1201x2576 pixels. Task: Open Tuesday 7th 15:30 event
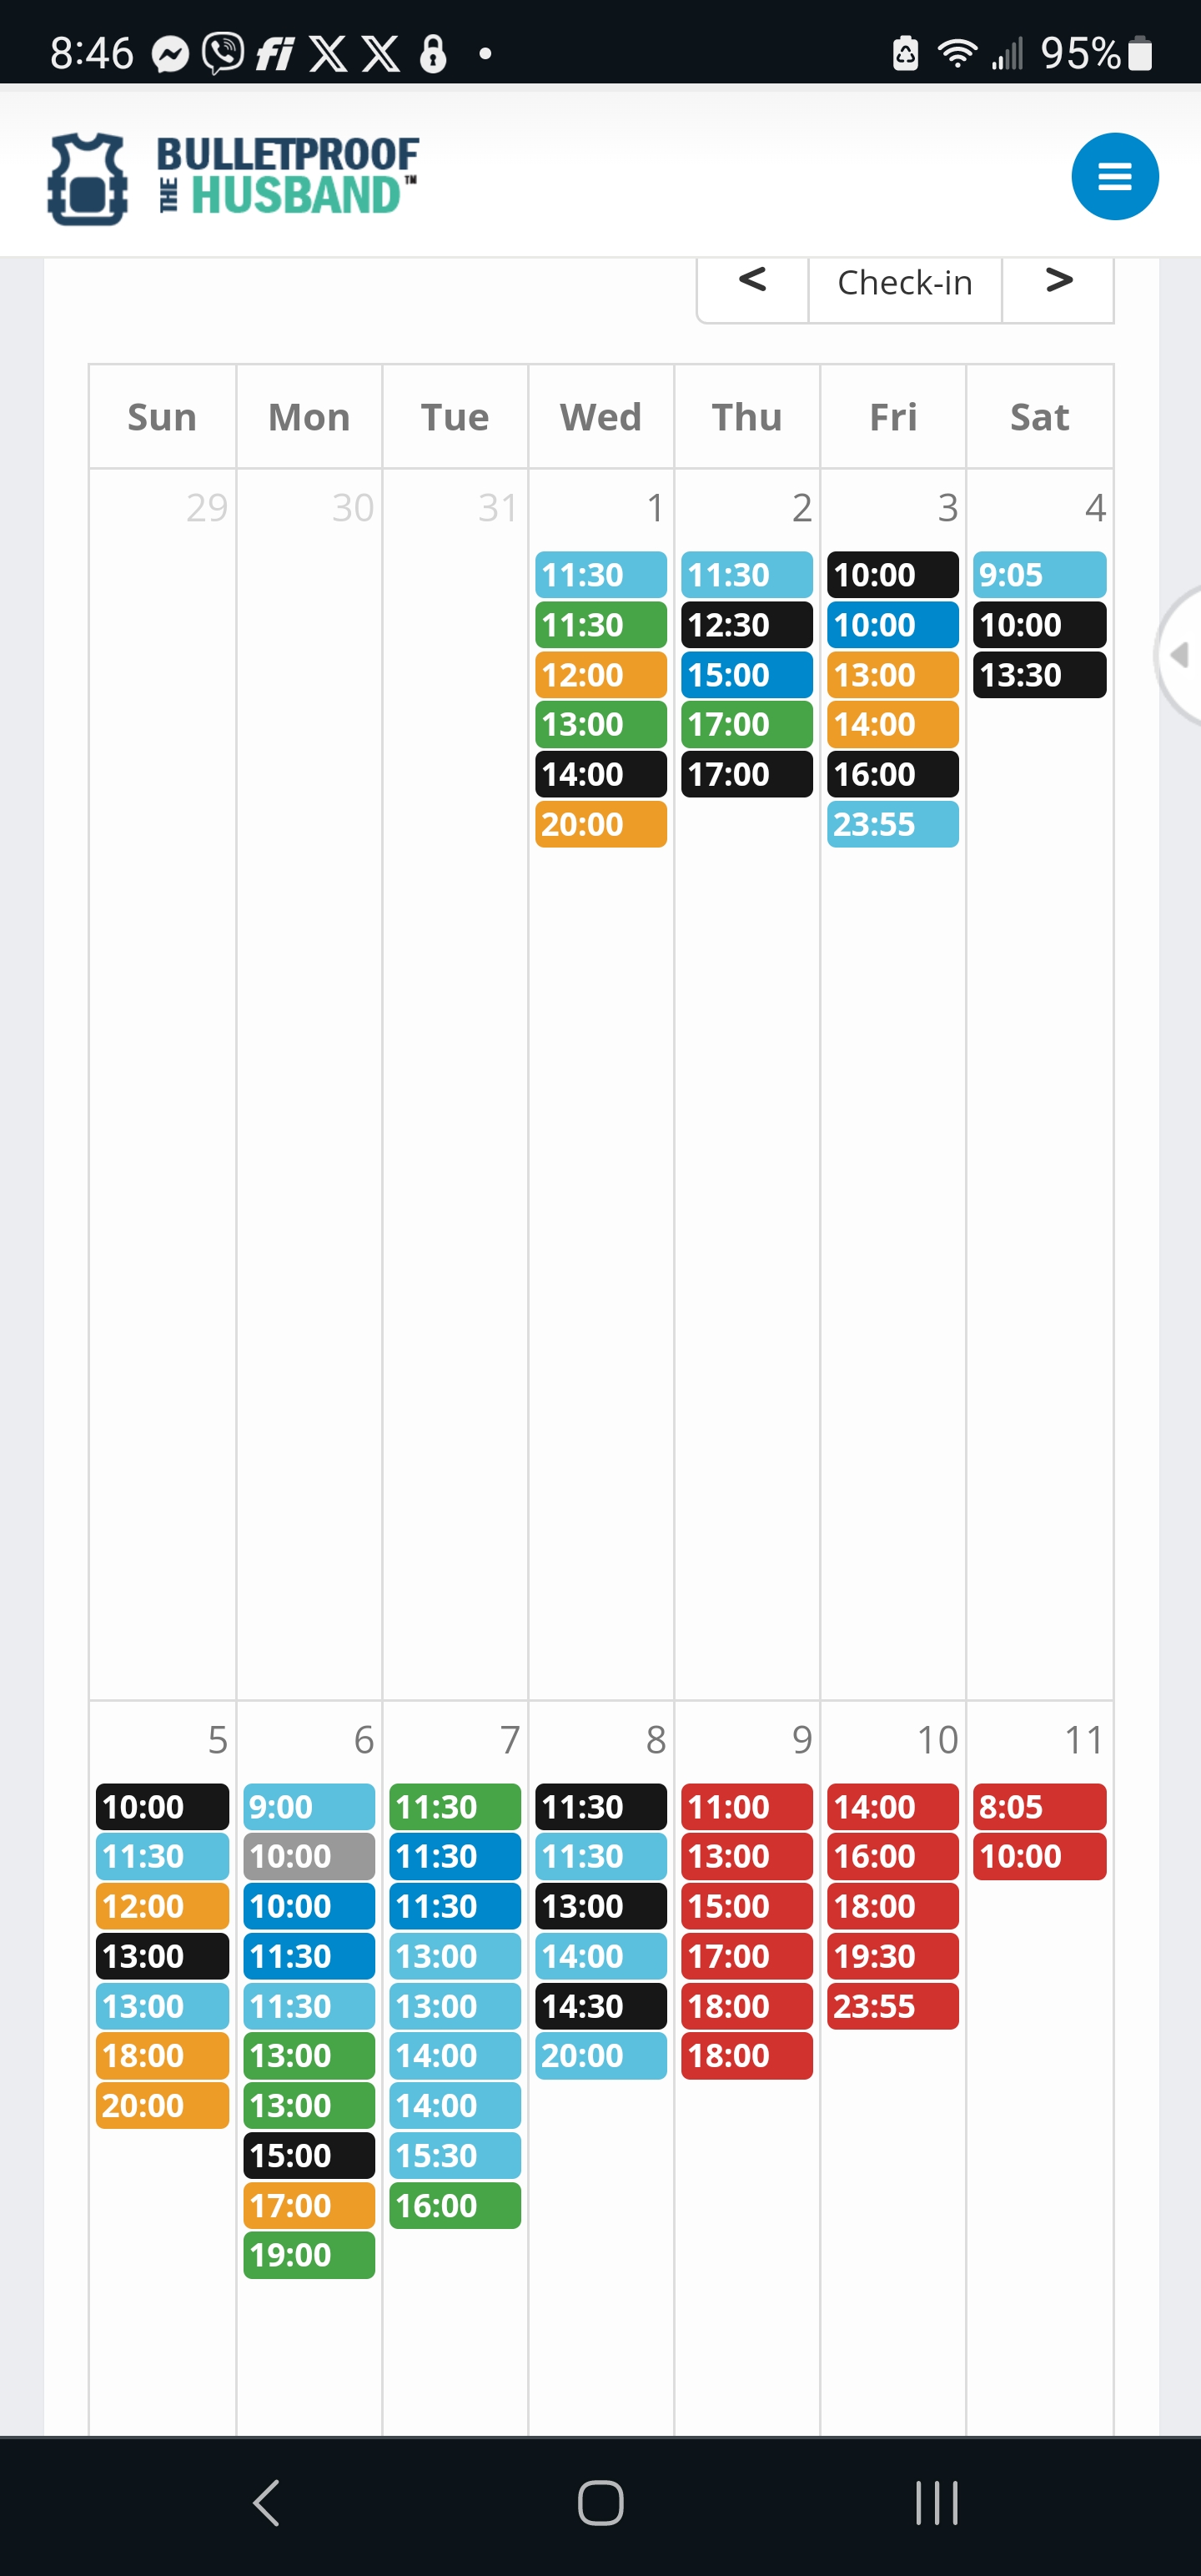tap(455, 2155)
